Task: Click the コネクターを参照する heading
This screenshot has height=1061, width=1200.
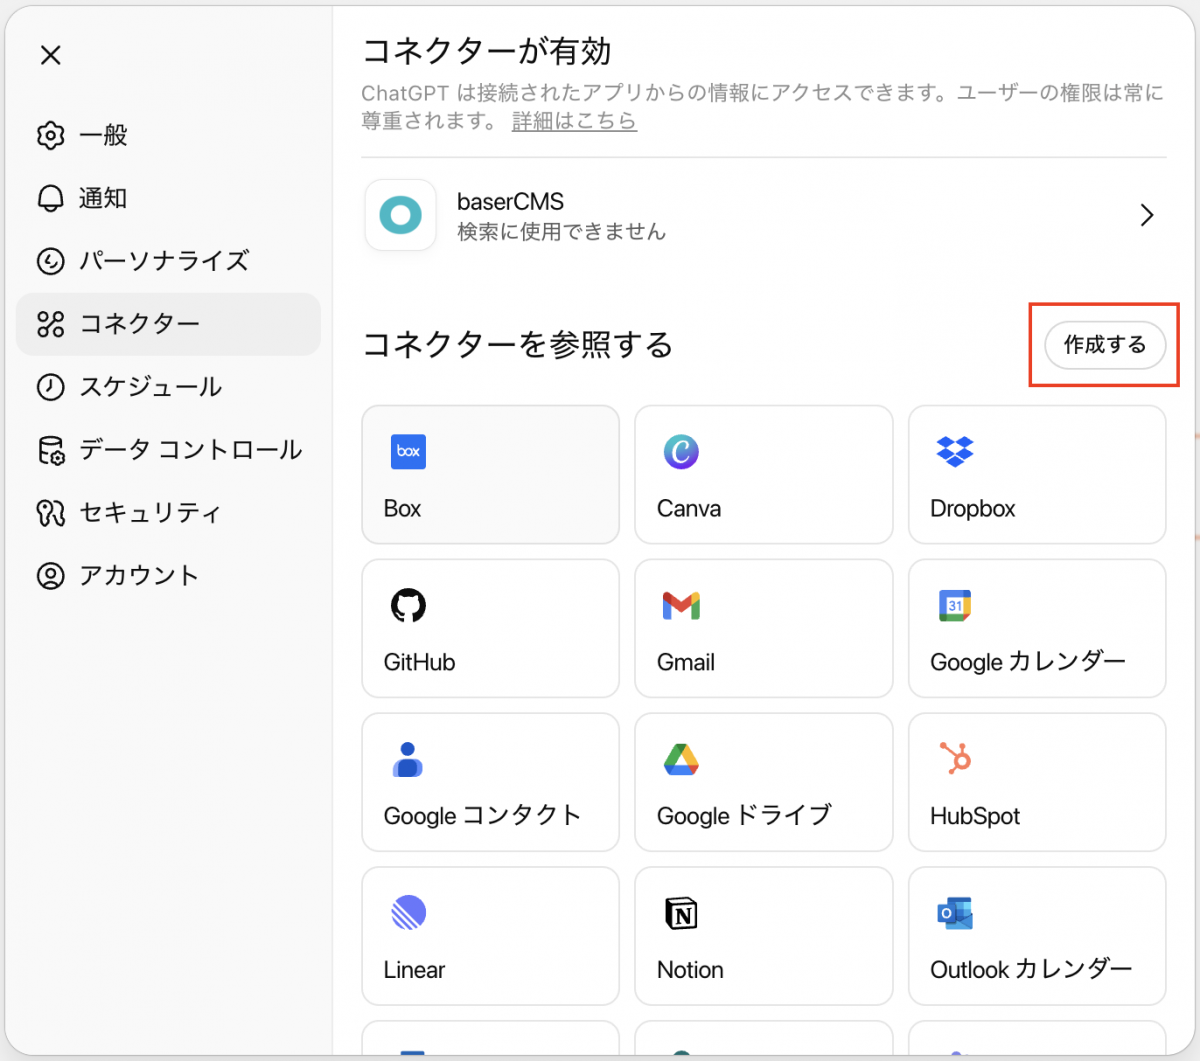Action: [x=517, y=345]
